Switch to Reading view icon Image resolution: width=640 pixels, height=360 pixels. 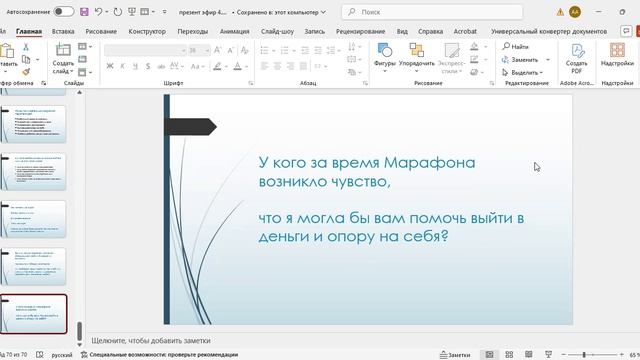[x=529, y=355]
